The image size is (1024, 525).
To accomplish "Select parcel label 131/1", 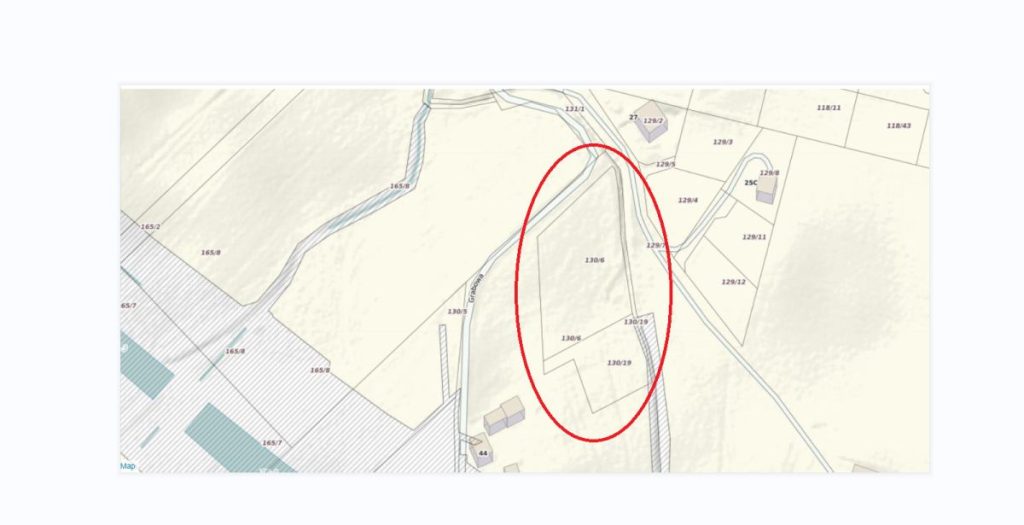I will (575, 109).
